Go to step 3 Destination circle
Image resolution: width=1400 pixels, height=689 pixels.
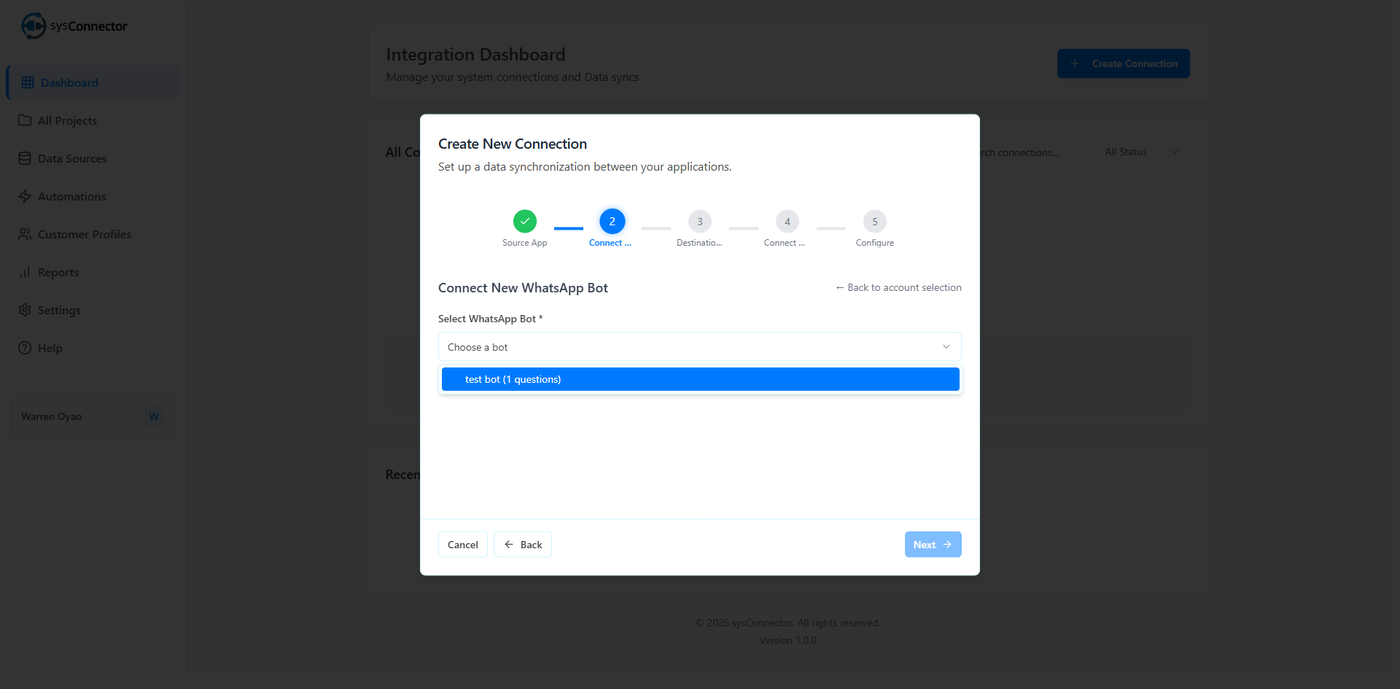(x=700, y=221)
